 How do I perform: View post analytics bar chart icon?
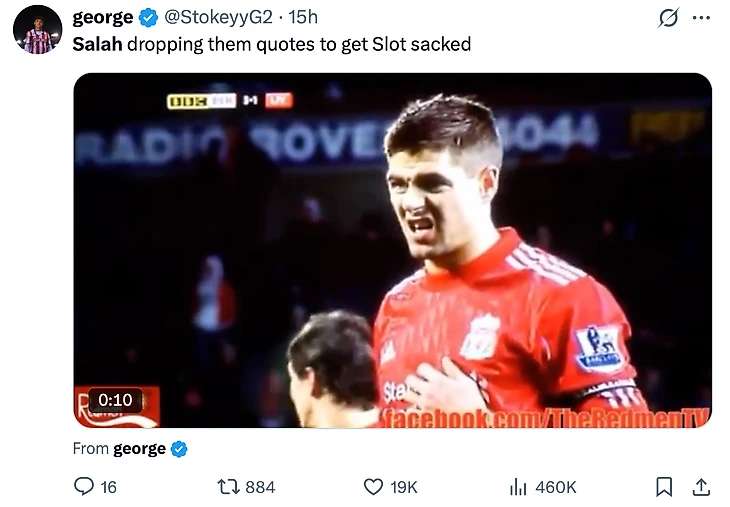[x=518, y=486]
